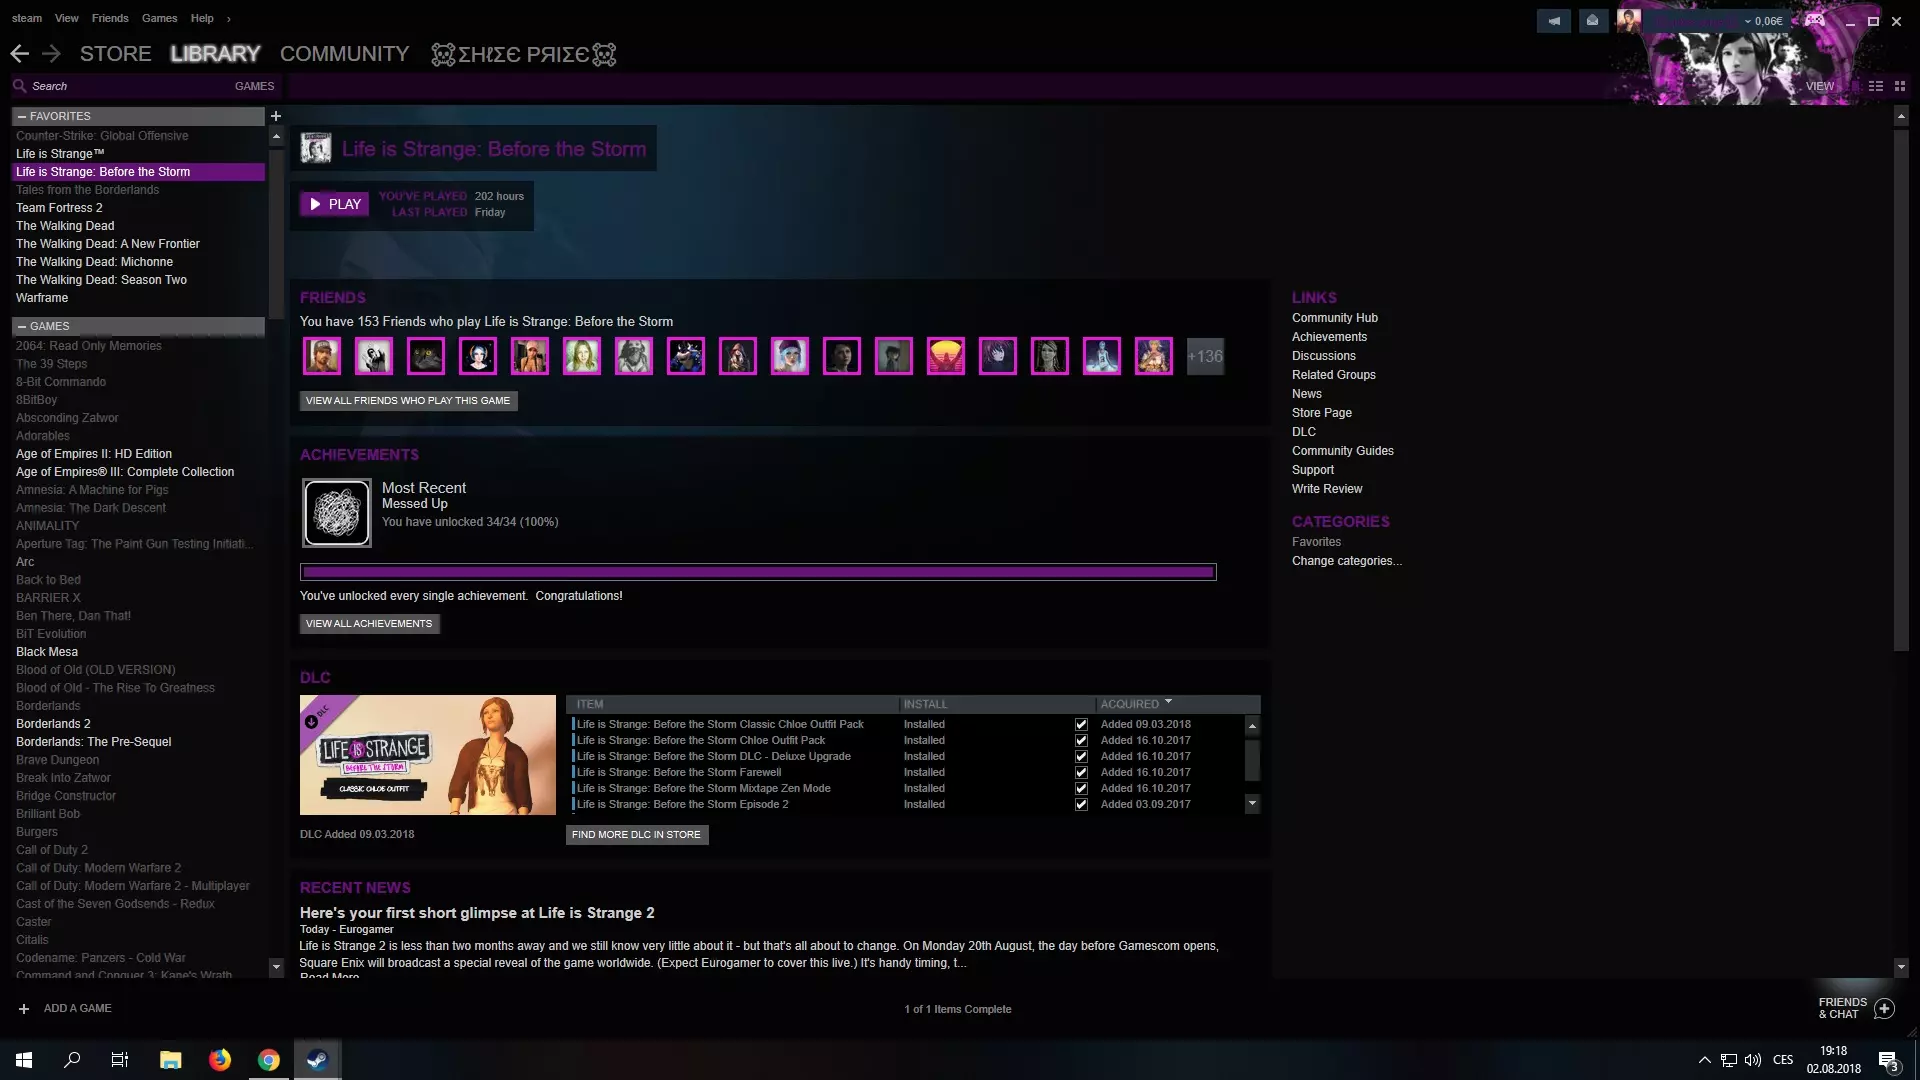The height and width of the screenshot is (1080, 1920).
Task: Click the back navigation arrow
Action: coord(20,54)
